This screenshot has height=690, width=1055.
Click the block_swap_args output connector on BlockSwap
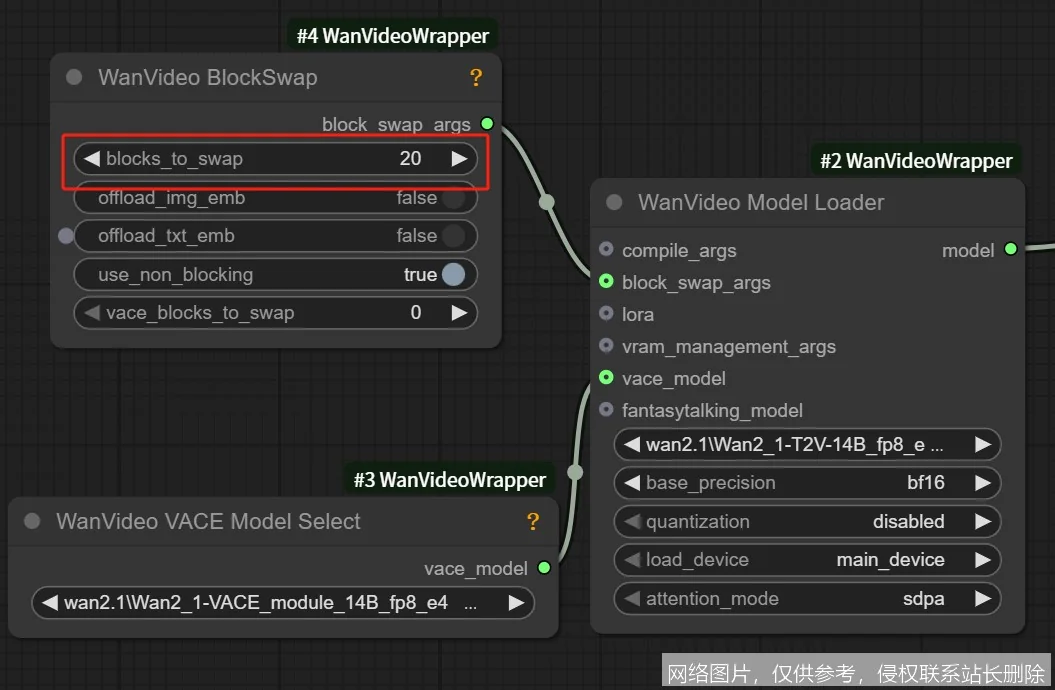coord(487,124)
